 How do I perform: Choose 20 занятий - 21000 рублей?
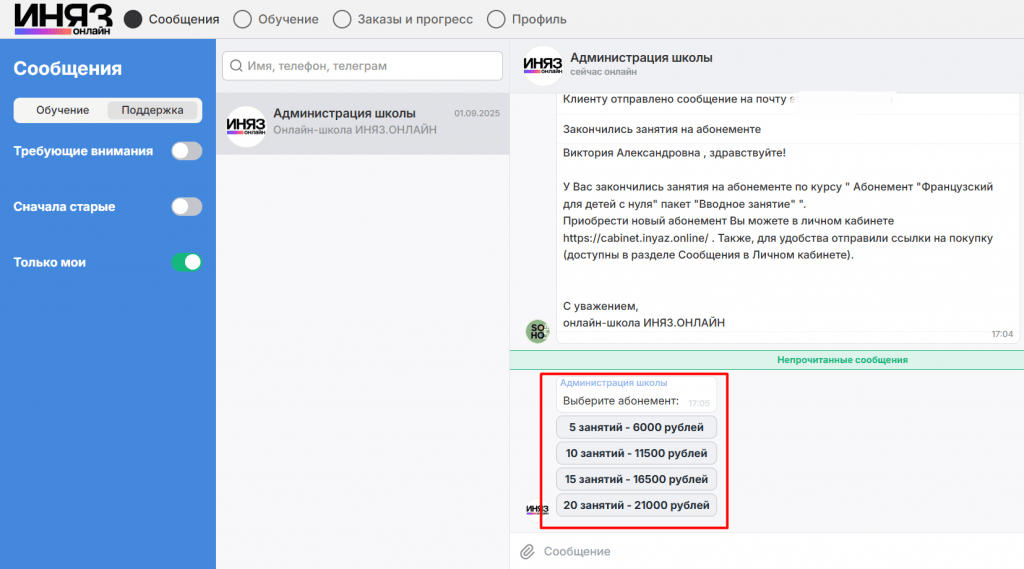(636, 505)
